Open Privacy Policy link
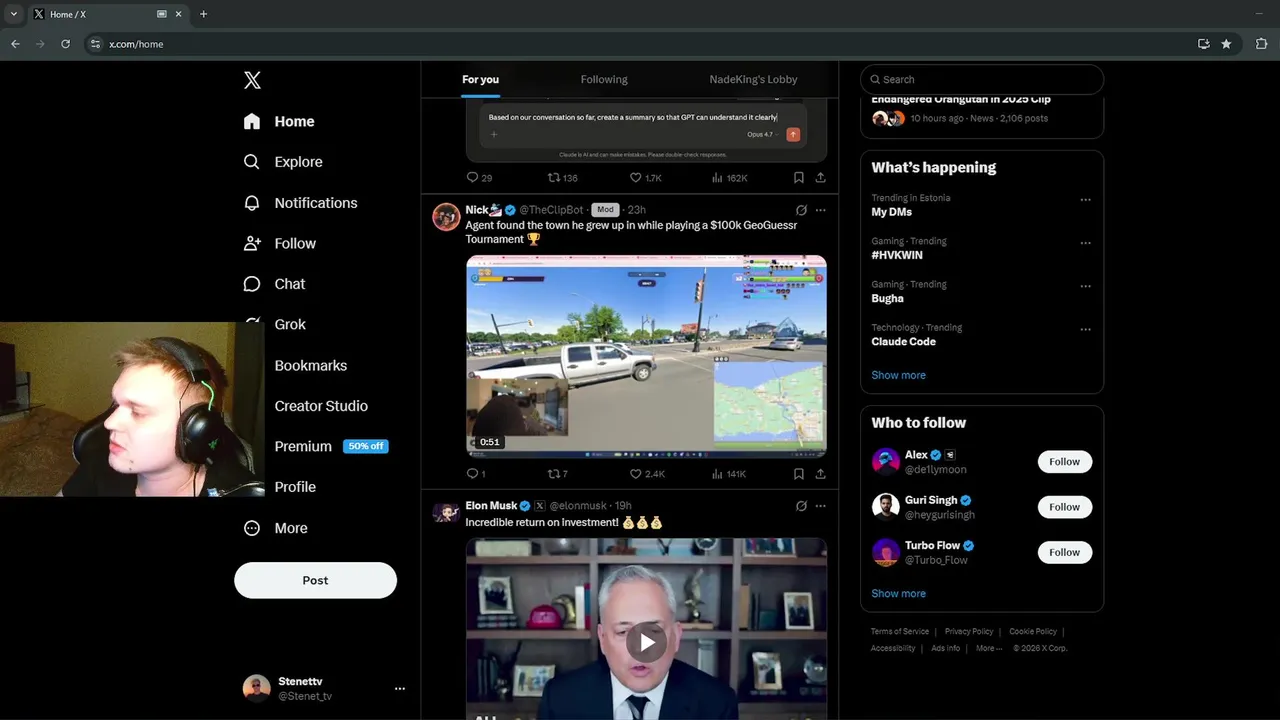Screen dimensions: 1280x720 coord(969,632)
